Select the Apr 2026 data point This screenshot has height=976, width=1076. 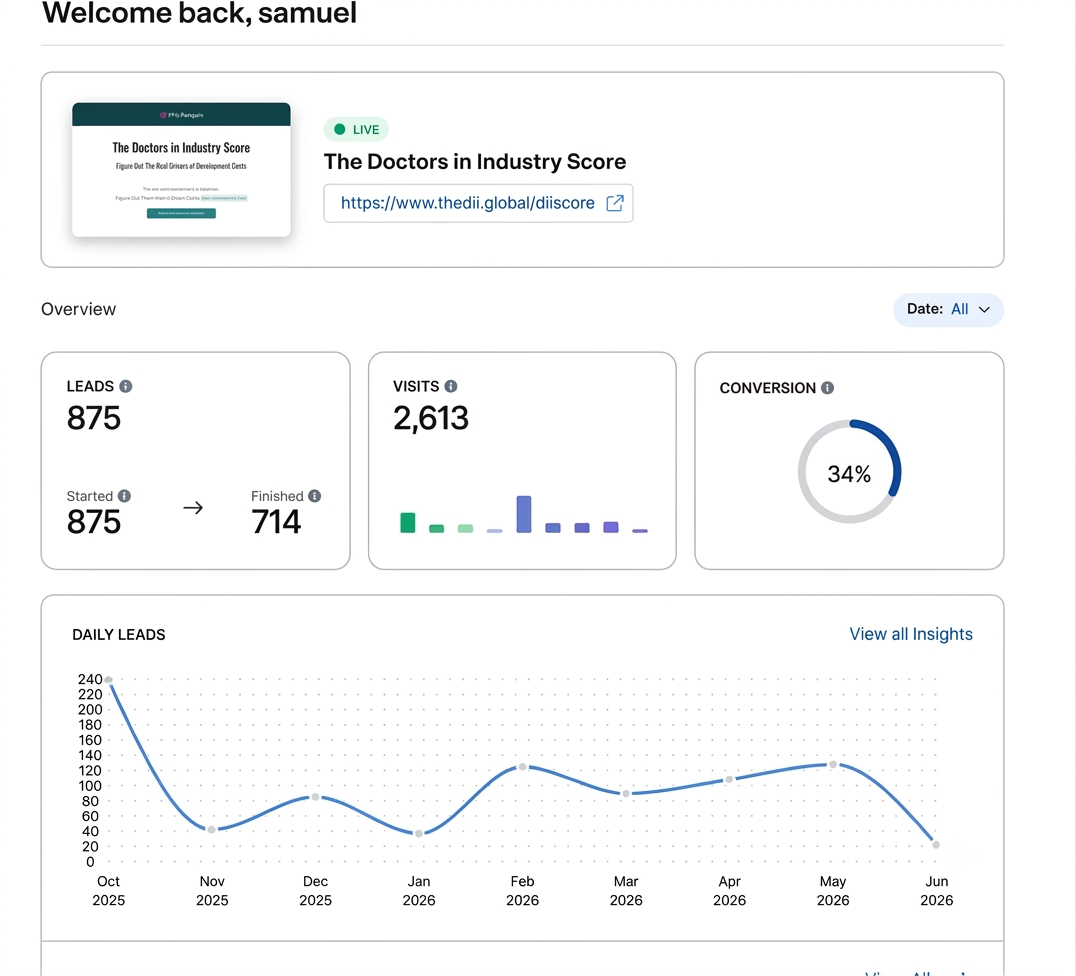pyautogui.click(x=729, y=780)
